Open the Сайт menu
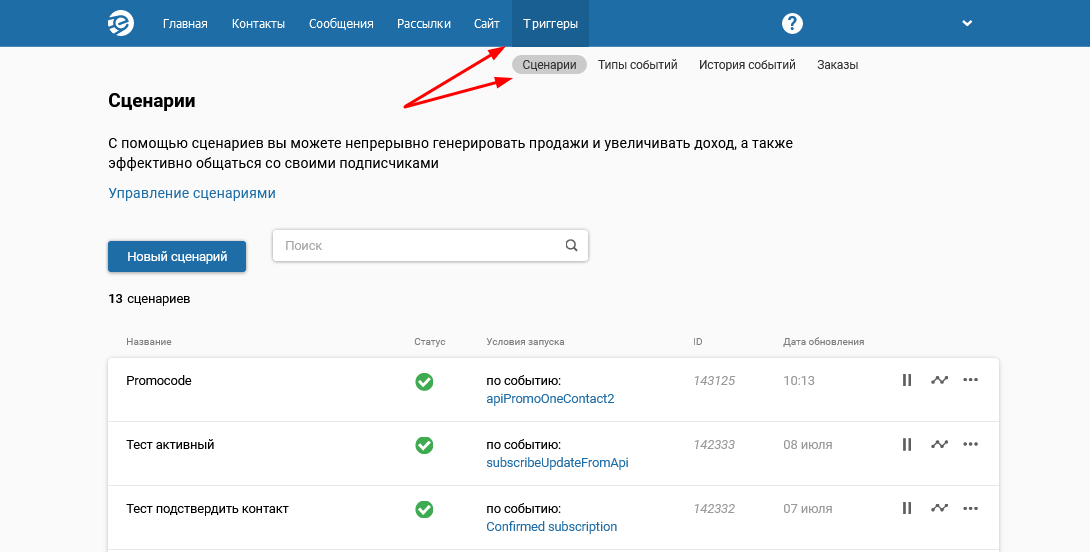 pyautogui.click(x=487, y=24)
